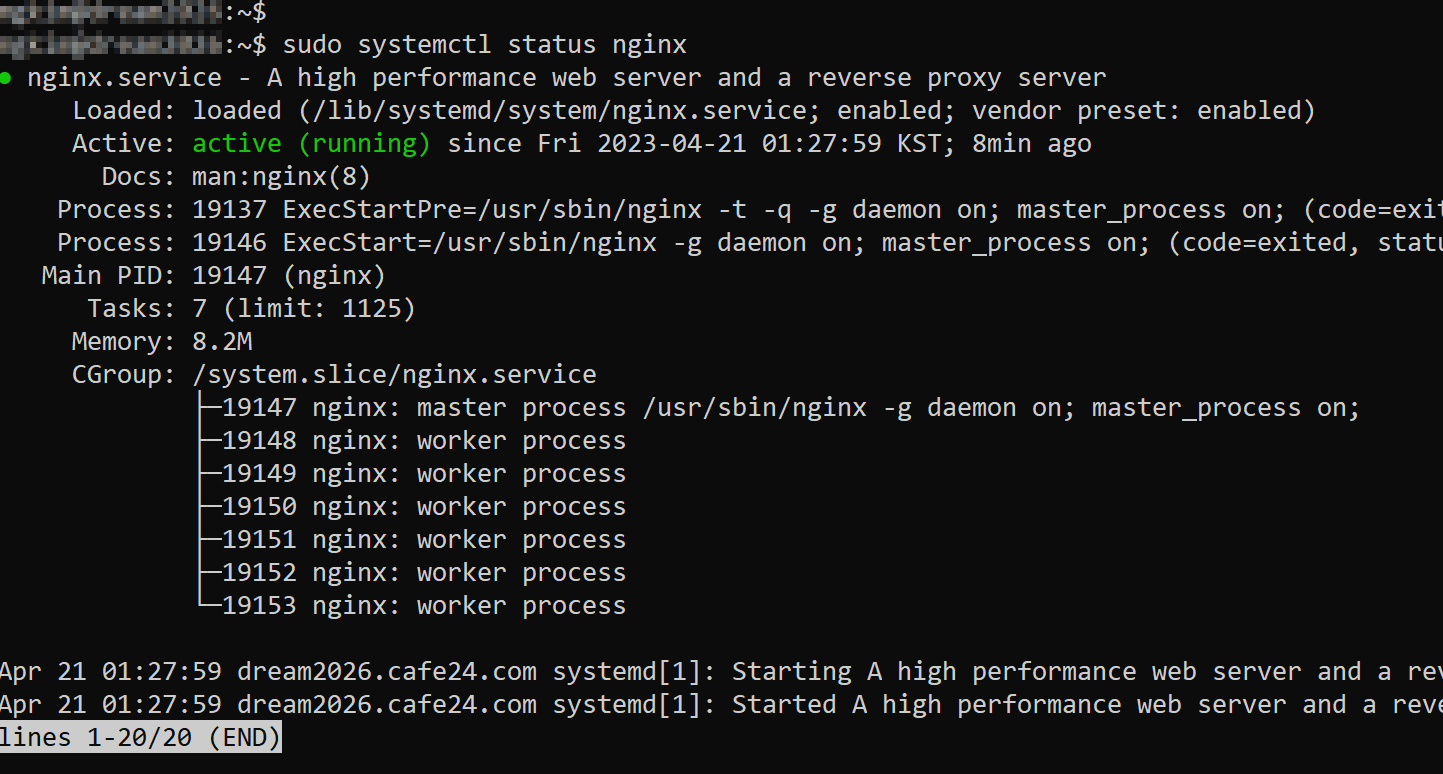Click the '19147 nginx: master process' tree row

tap(780, 408)
